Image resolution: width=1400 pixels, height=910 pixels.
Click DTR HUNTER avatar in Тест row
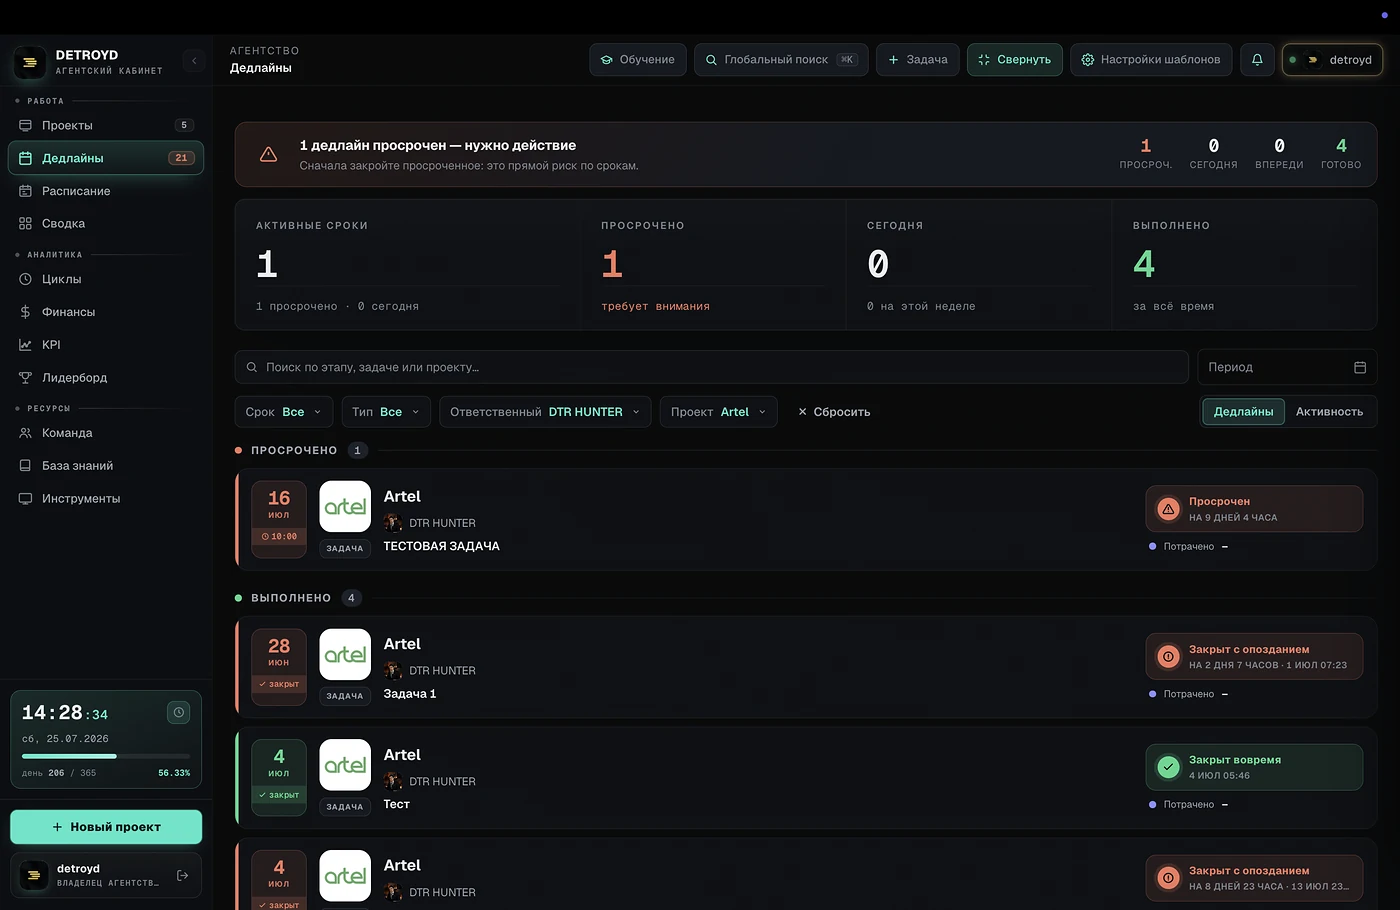[393, 781]
